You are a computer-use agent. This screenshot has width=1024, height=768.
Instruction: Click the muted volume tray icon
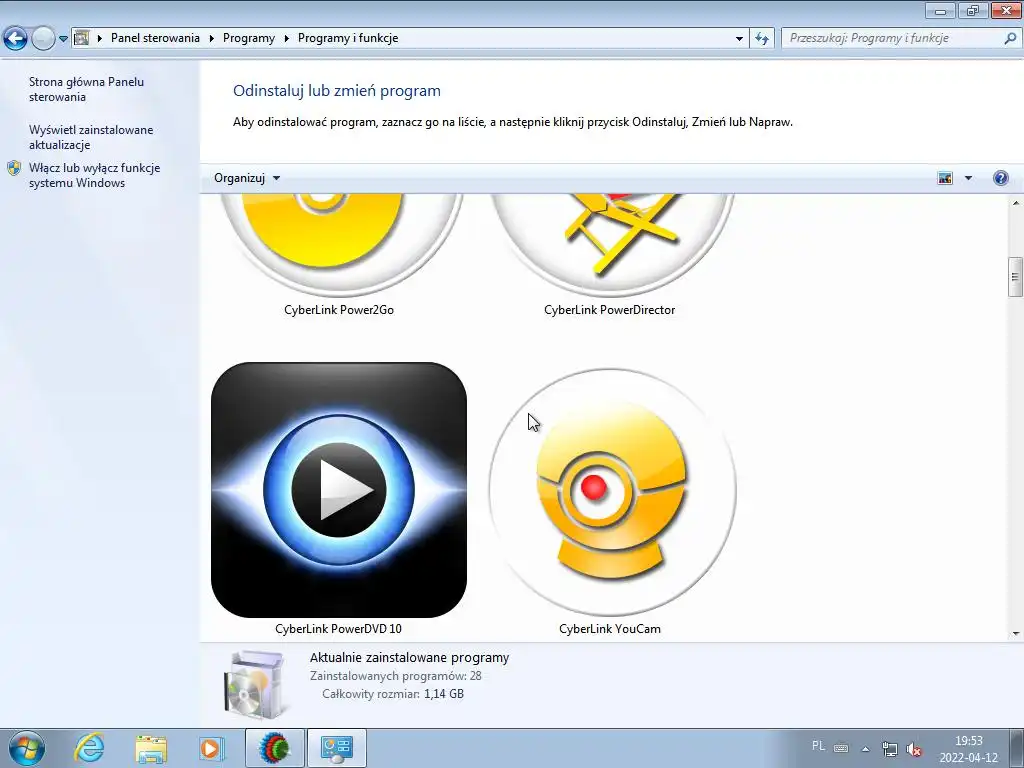pos(914,749)
